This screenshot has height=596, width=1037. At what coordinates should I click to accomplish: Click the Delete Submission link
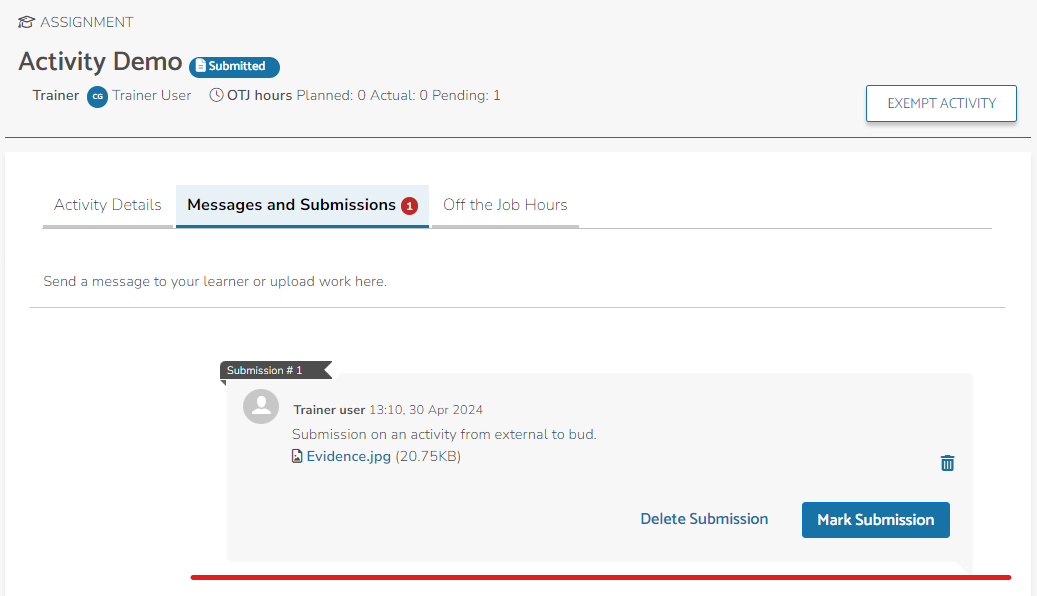(x=704, y=519)
